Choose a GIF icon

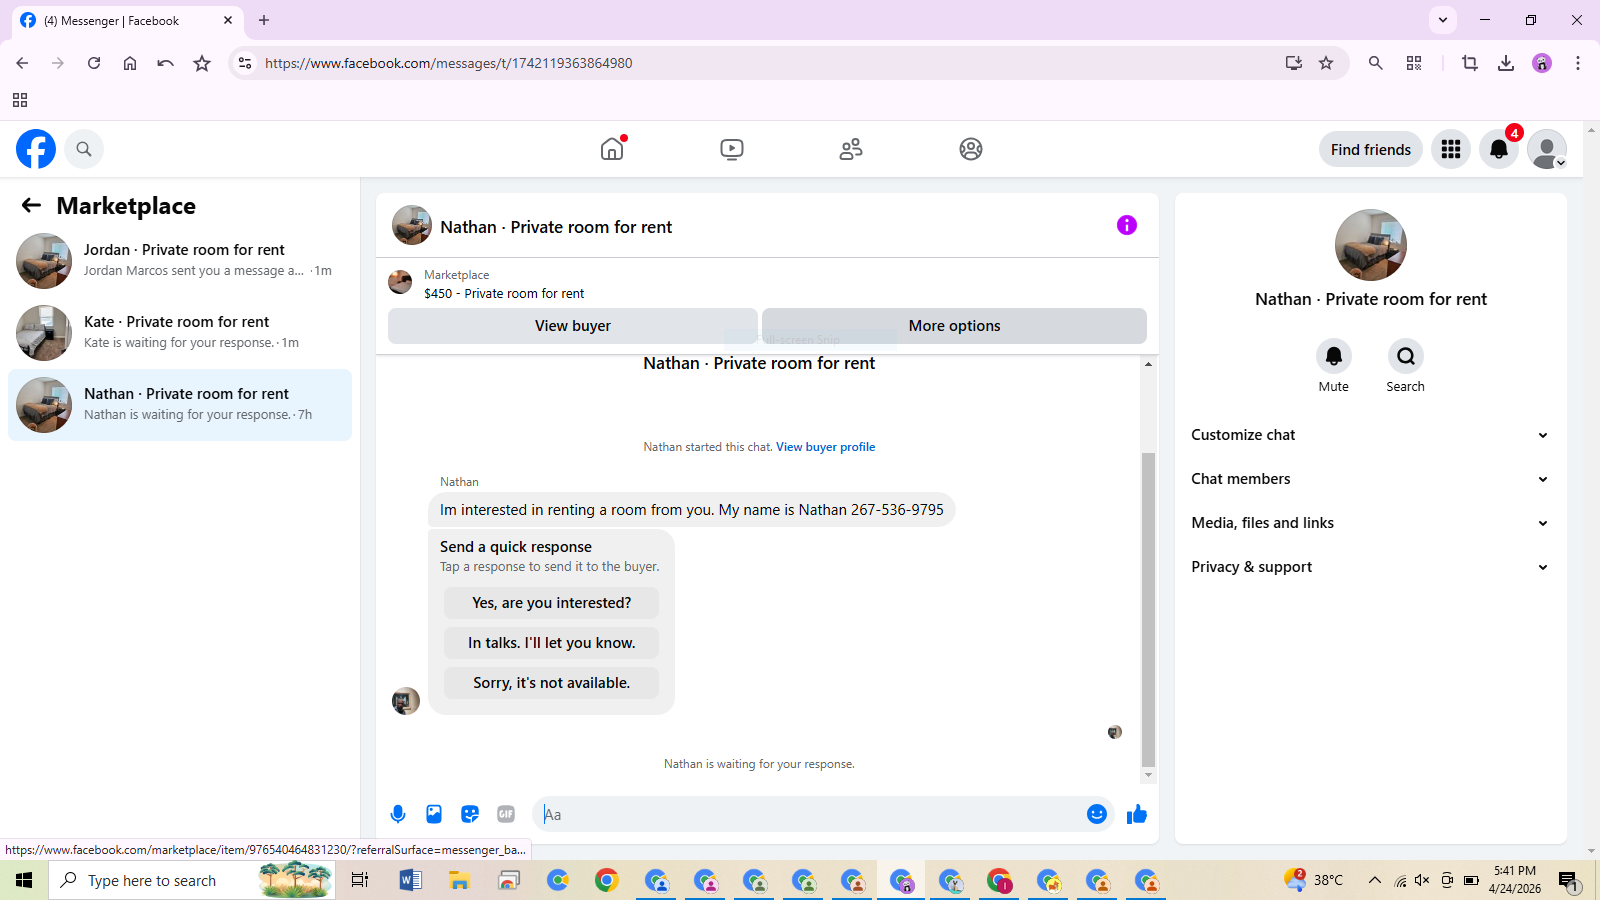click(x=506, y=814)
